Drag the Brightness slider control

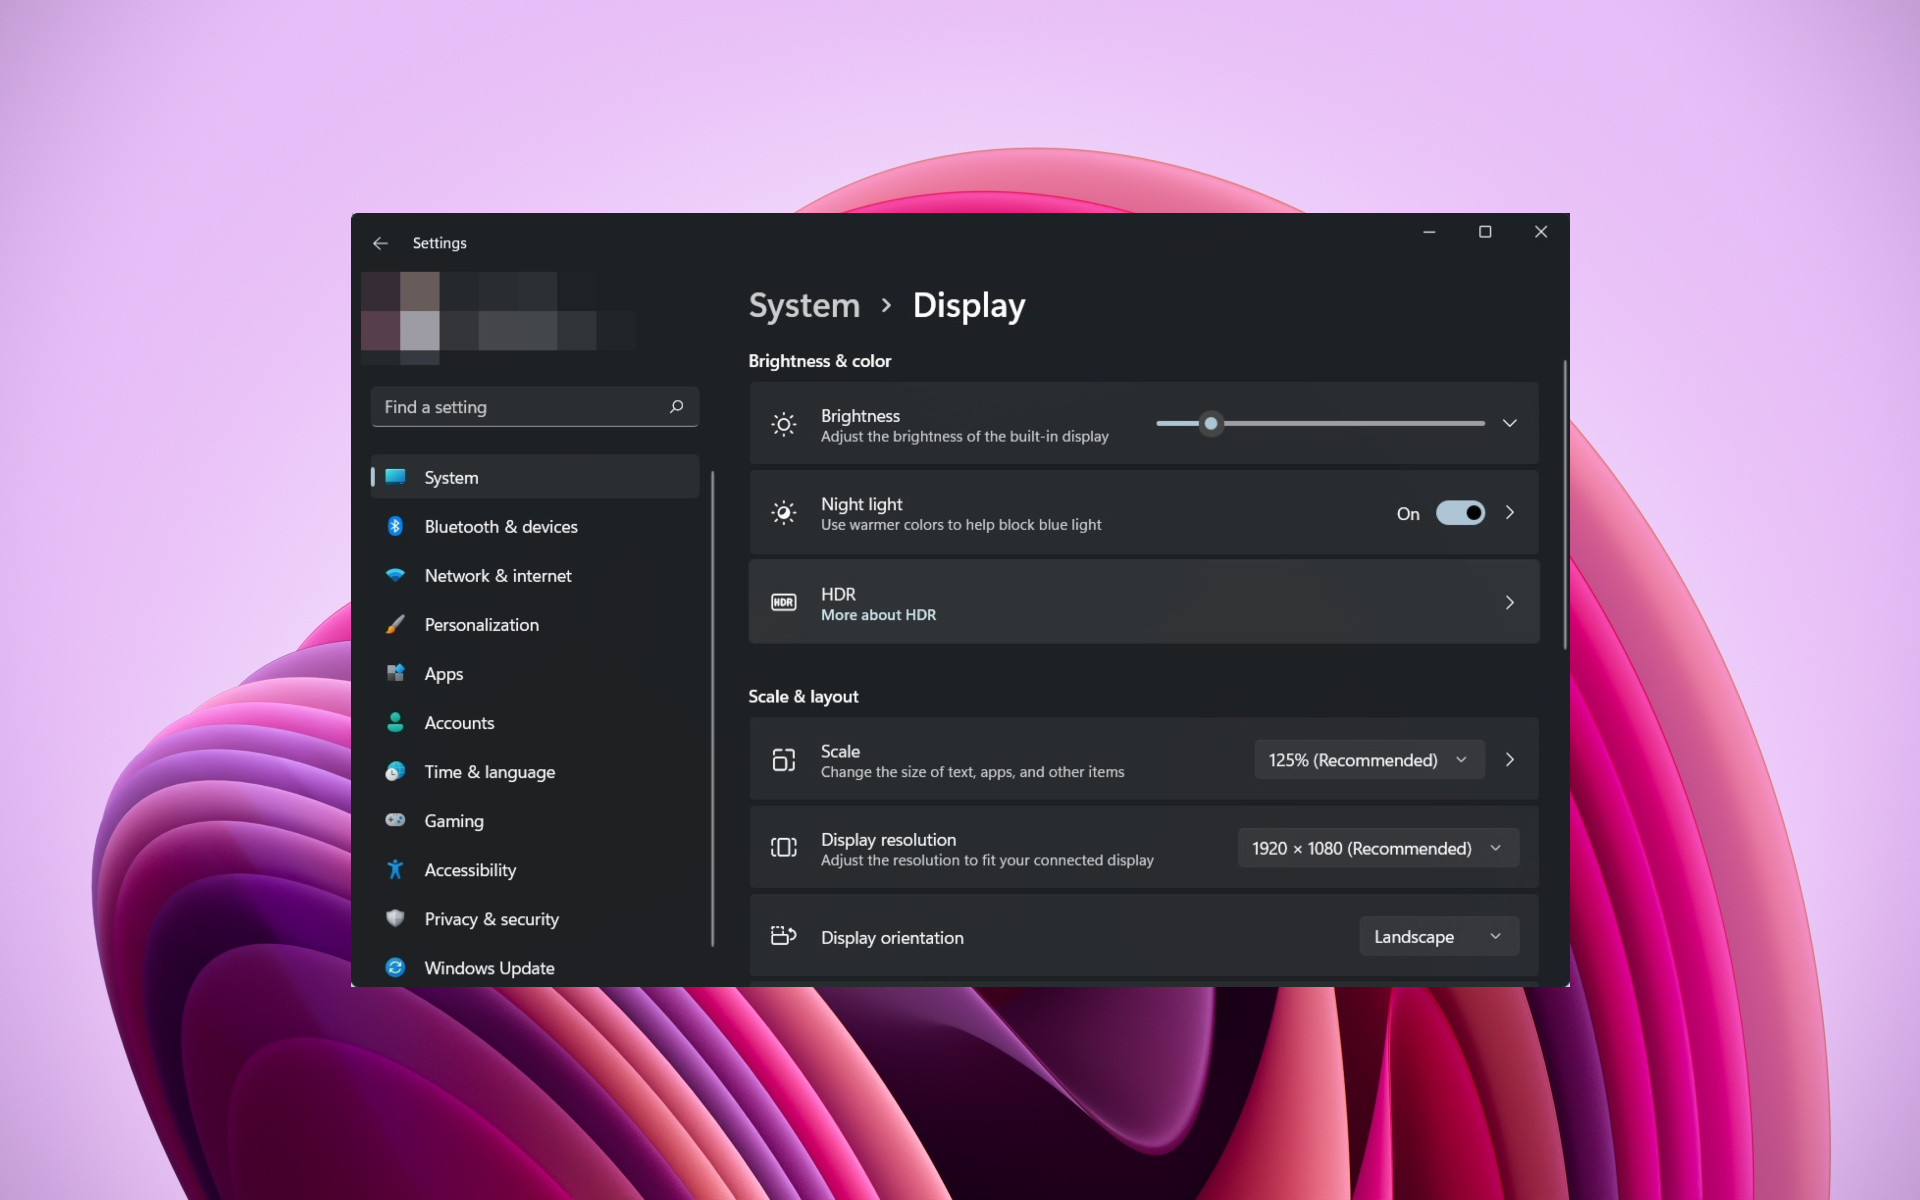pos(1210,423)
